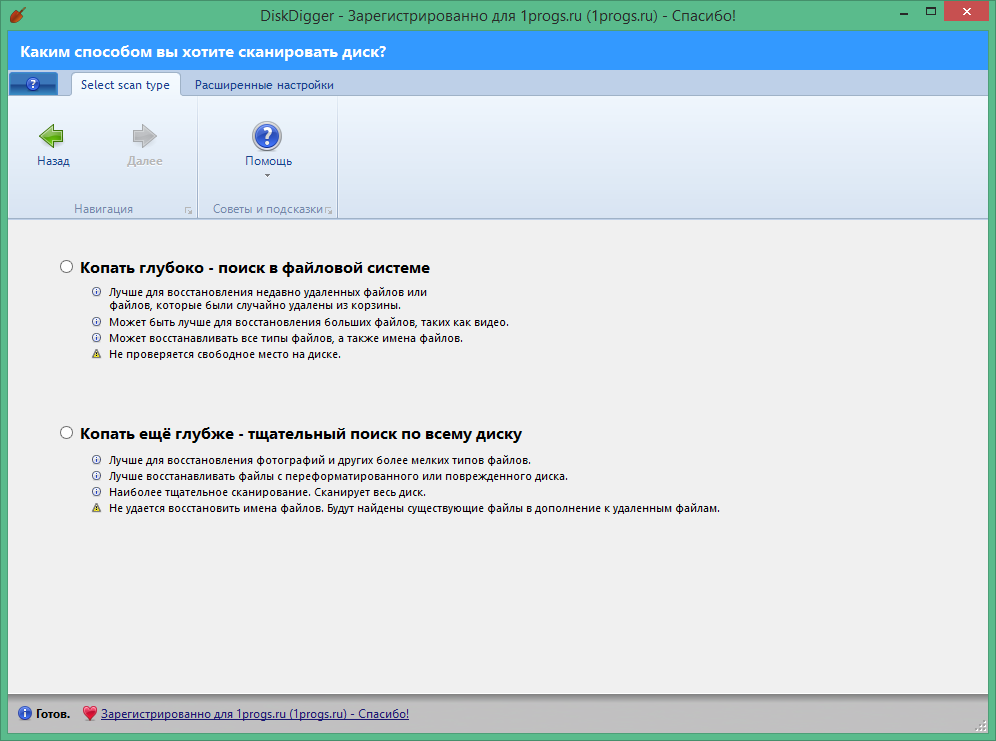996x741 pixels.
Task: Click info icon beside 'Наиболее тщательное сканирование'
Action: [x=97, y=492]
